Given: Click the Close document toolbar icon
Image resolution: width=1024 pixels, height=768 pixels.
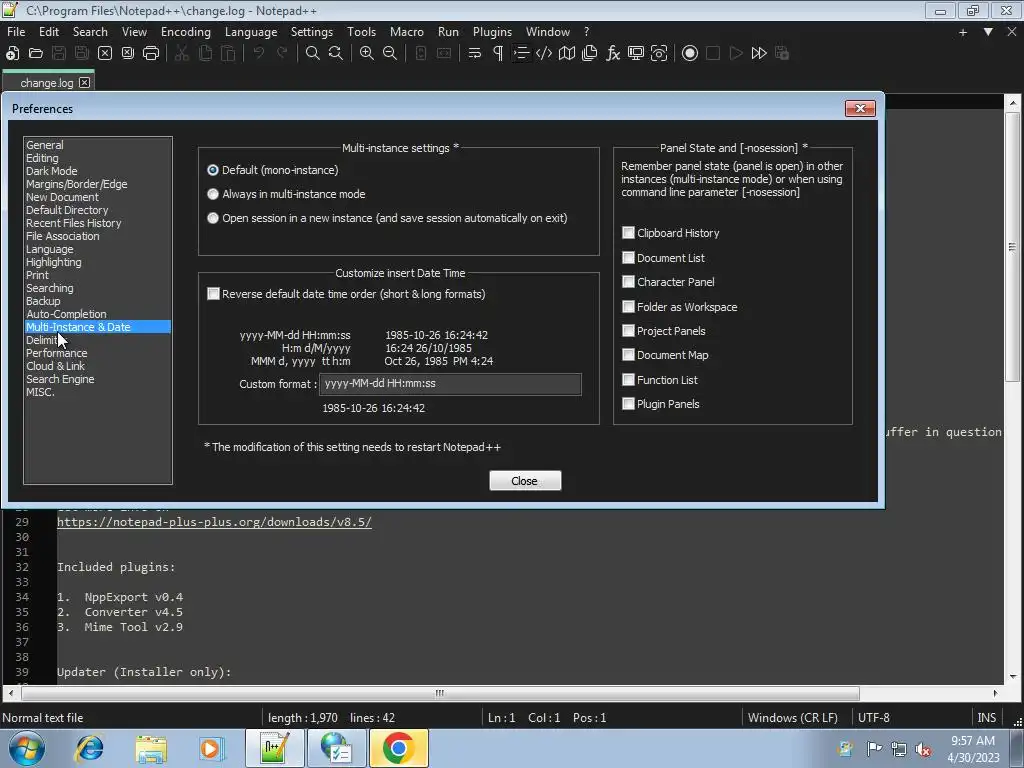Looking at the screenshot, I should pyautogui.click(x=105, y=54).
